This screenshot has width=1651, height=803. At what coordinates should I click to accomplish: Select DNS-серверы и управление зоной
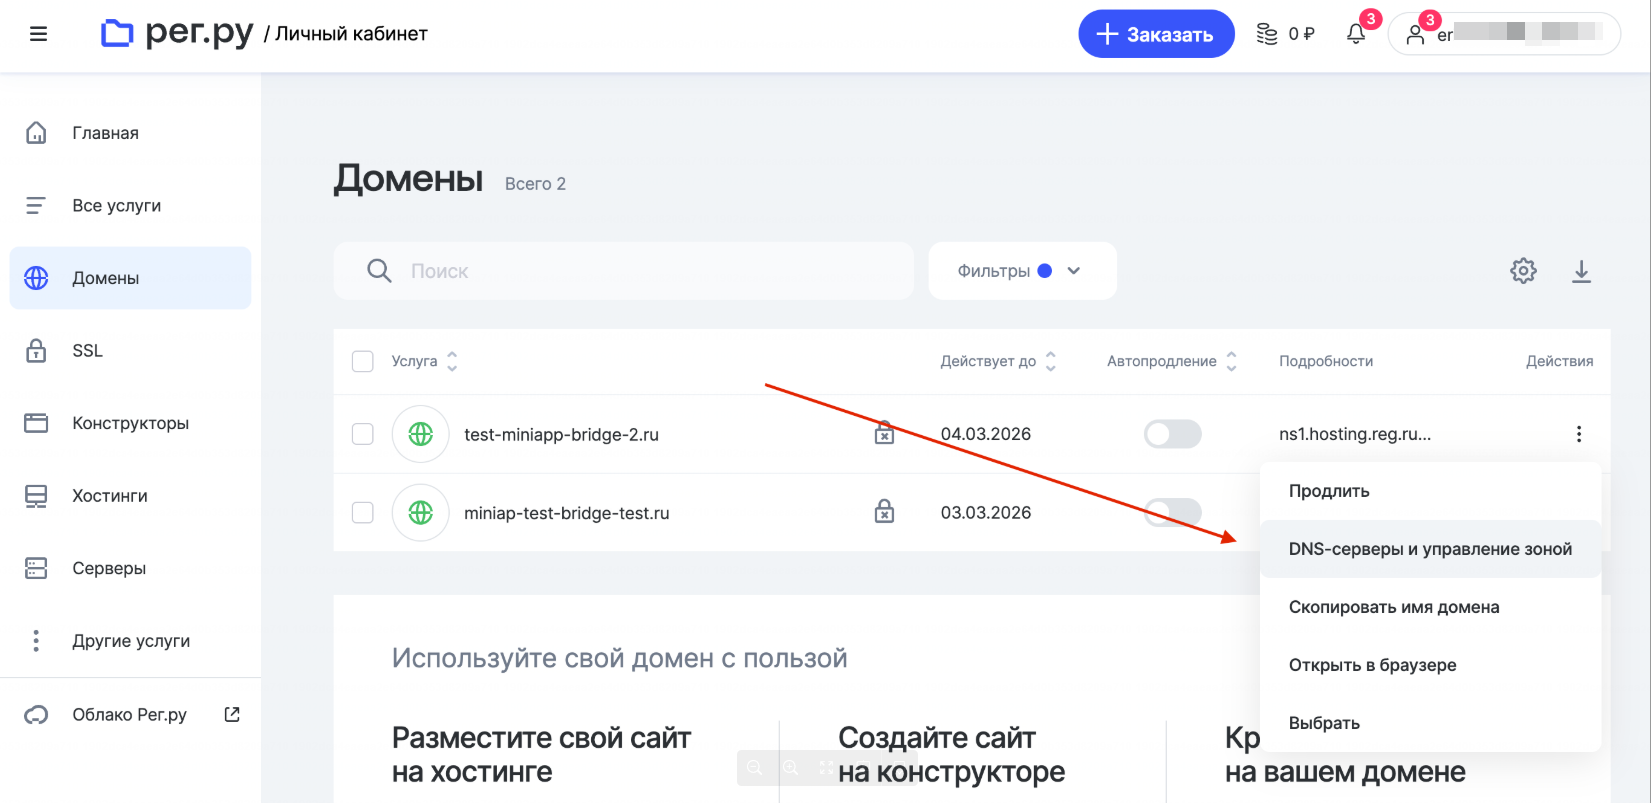click(x=1429, y=549)
